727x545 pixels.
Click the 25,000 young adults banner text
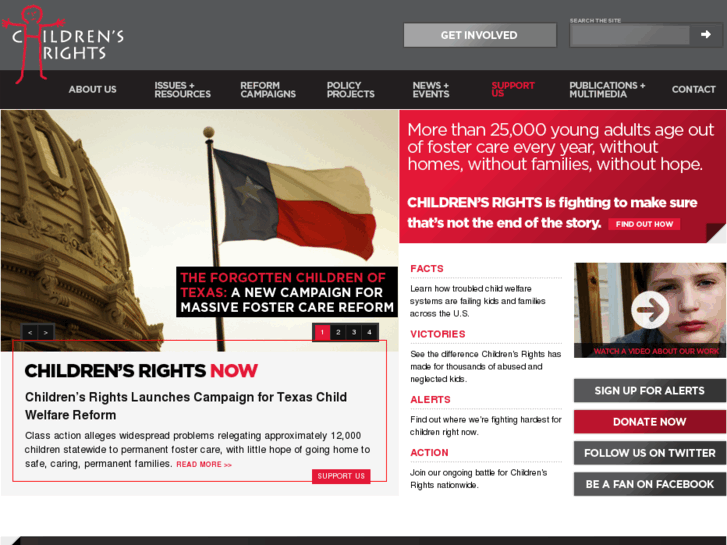[561, 147]
